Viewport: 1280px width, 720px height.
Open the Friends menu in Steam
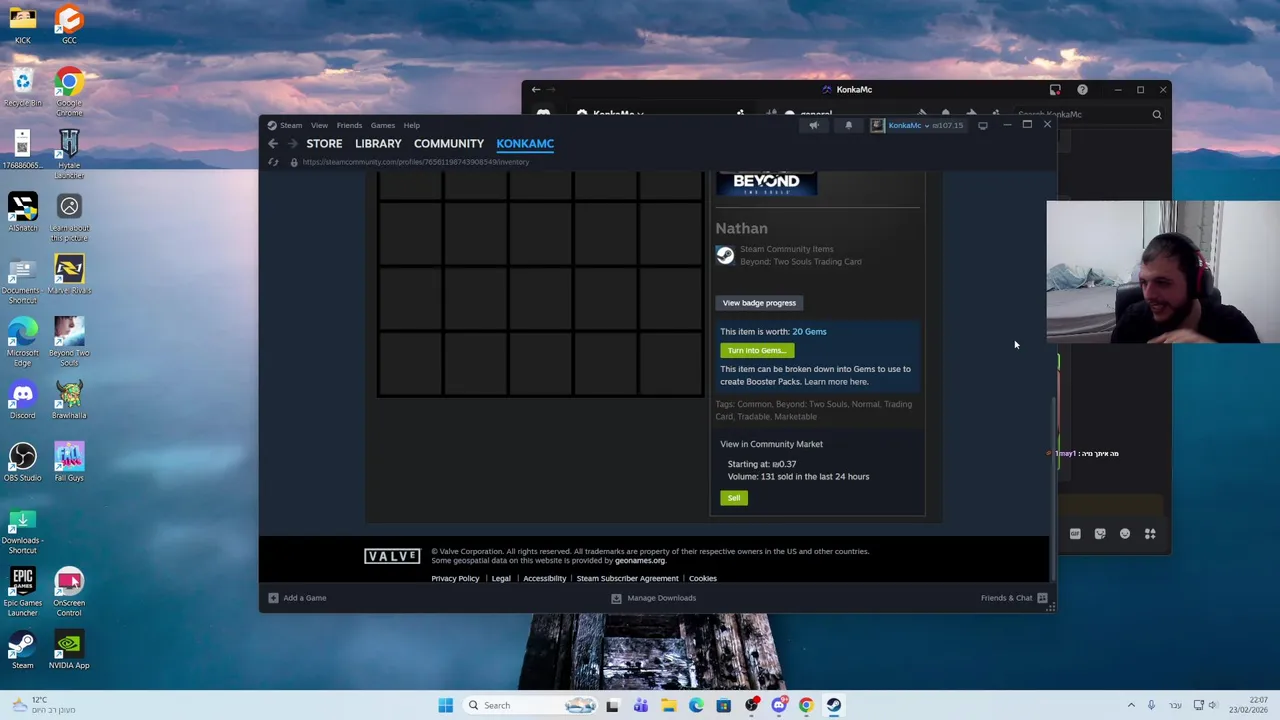pyautogui.click(x=349, y=125)
